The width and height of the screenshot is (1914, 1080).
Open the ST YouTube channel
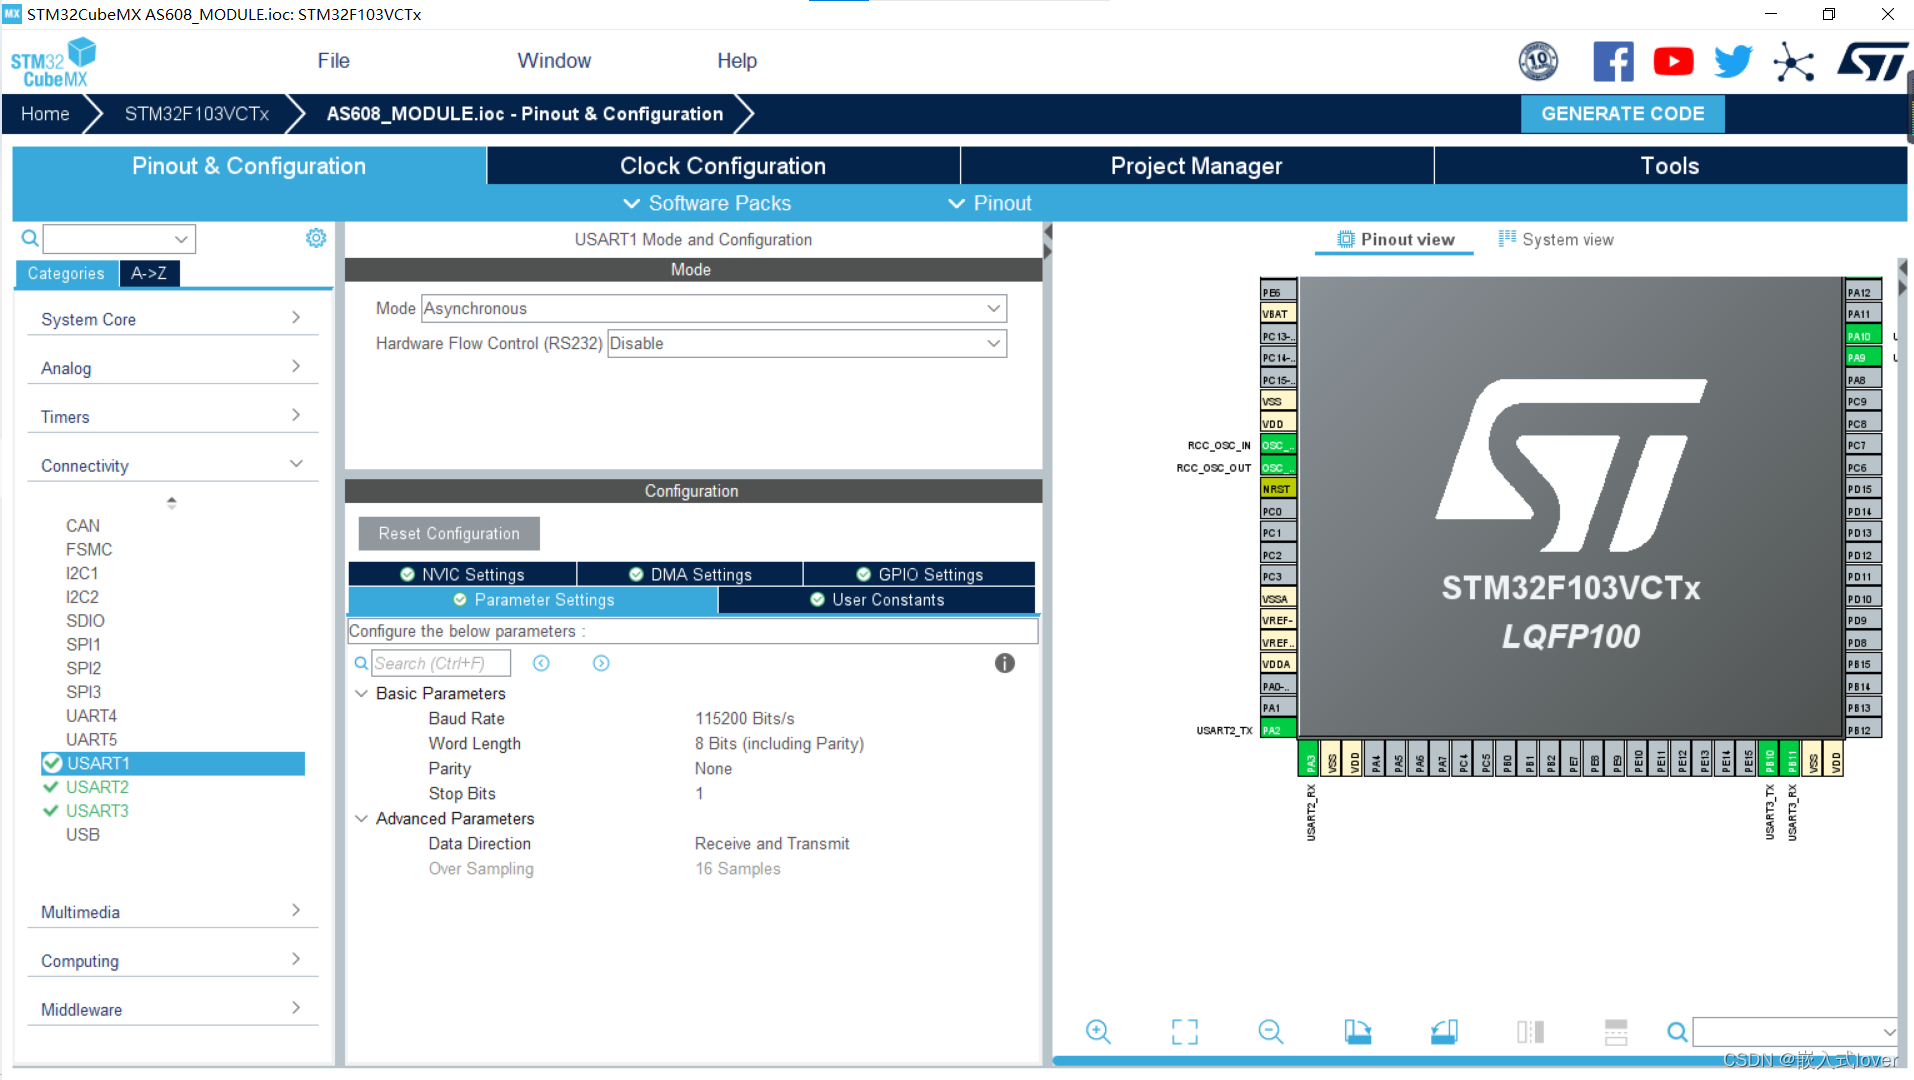(1673, 60)
